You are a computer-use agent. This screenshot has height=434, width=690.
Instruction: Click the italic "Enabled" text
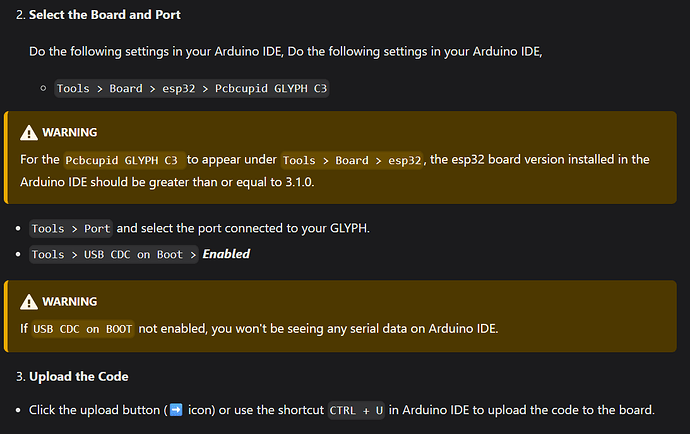[x=226, y=254]
